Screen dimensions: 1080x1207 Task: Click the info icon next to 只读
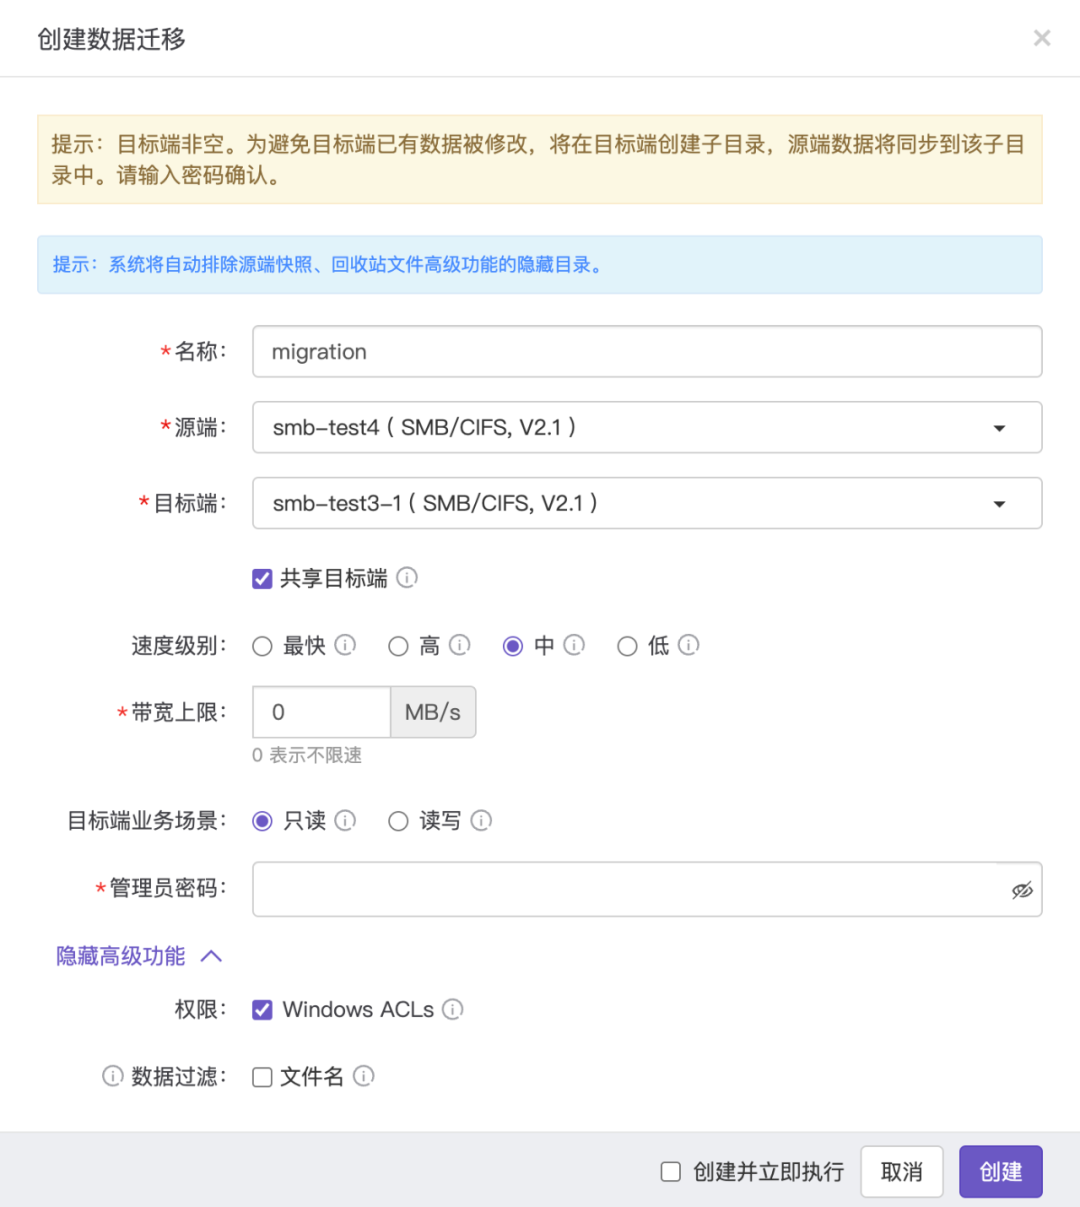tap(345, 821)
